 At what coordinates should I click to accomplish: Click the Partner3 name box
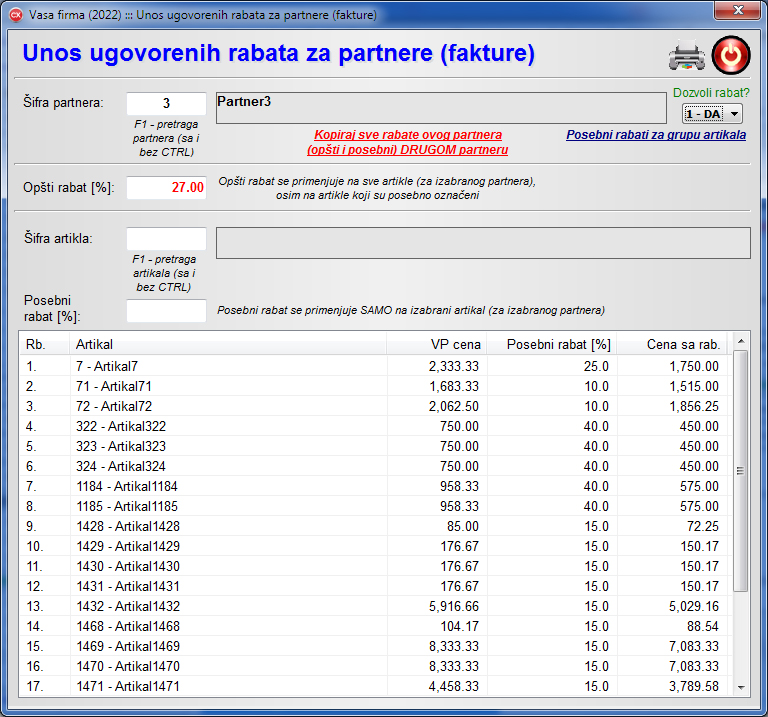tap(441, 108)
